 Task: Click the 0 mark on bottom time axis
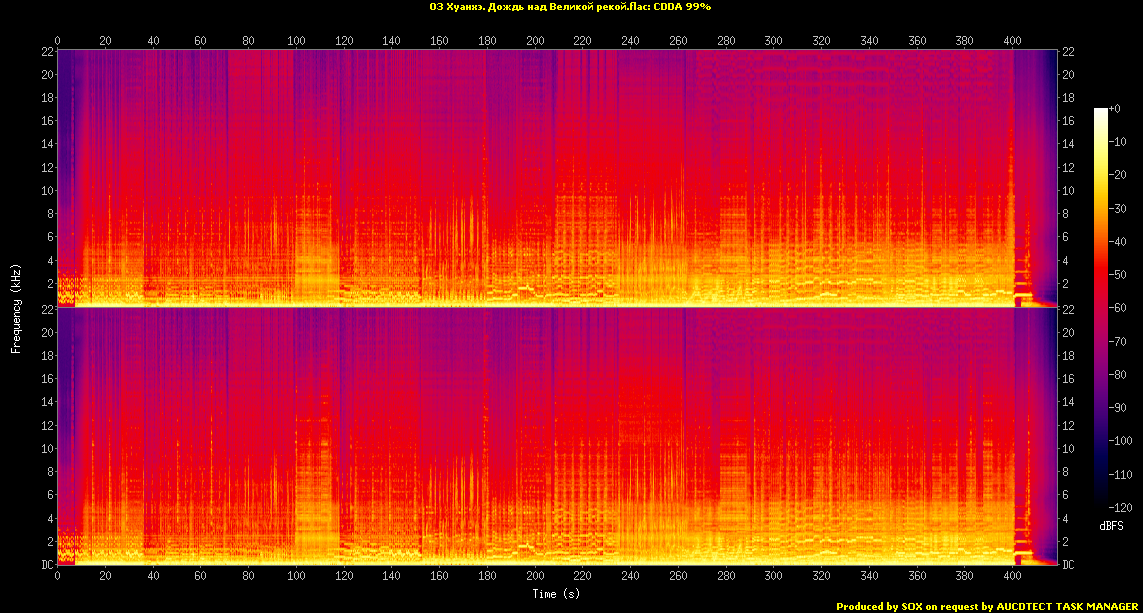point(58,577)
